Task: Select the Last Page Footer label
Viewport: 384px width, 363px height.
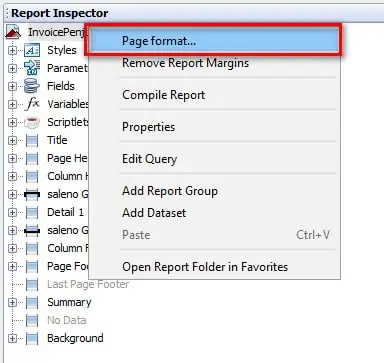Action: click(x=88, y=284)
